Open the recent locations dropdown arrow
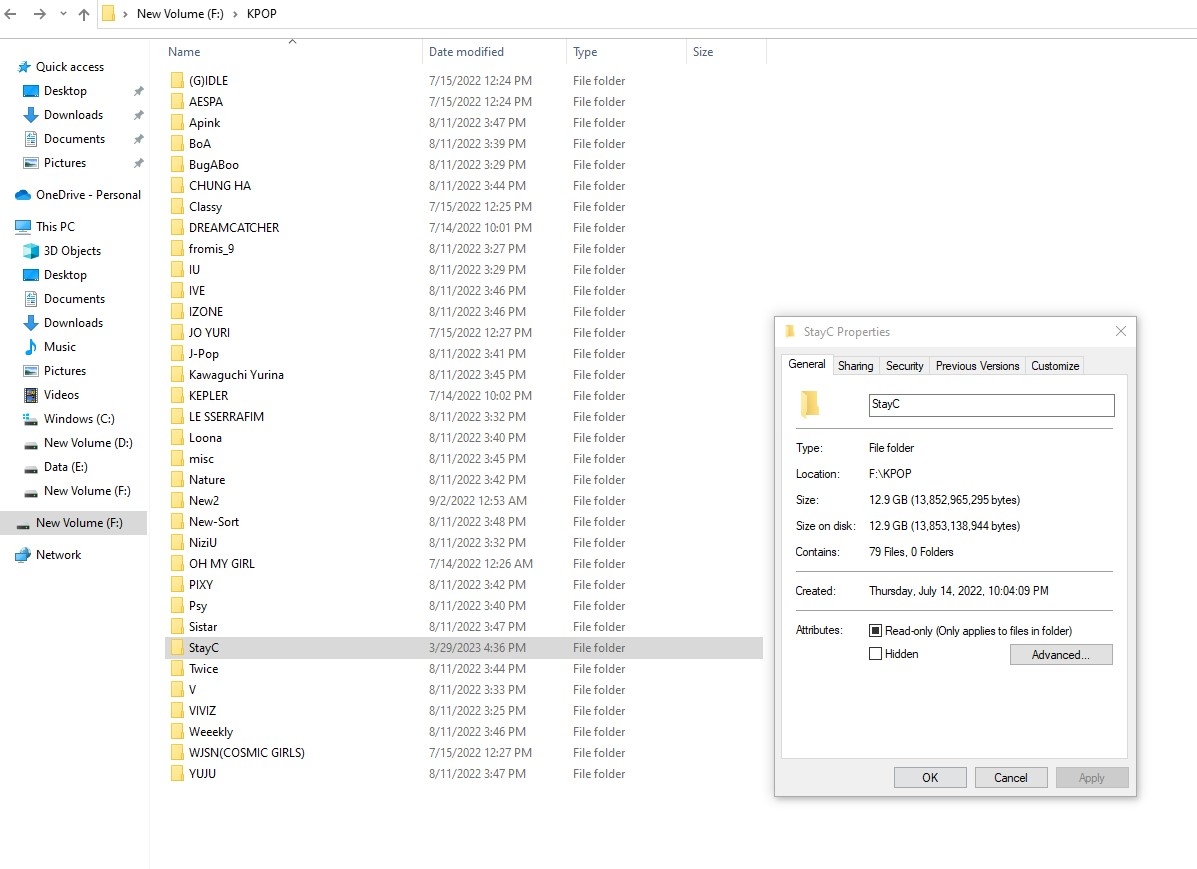The height and width of the screenshot is (869, 1197). (x=63, y=14)
